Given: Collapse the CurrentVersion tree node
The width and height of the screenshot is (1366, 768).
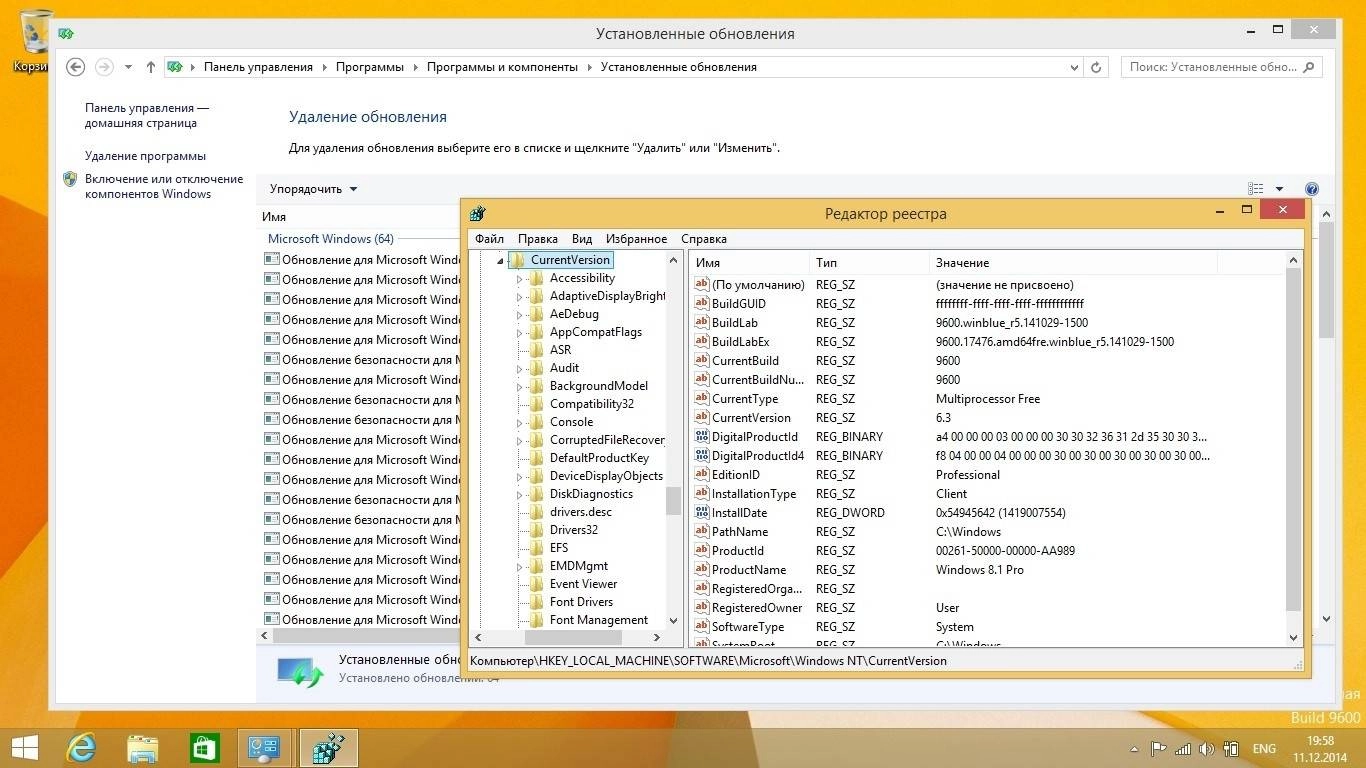Looking at the screenshot, I should click(x=500, y=260).
